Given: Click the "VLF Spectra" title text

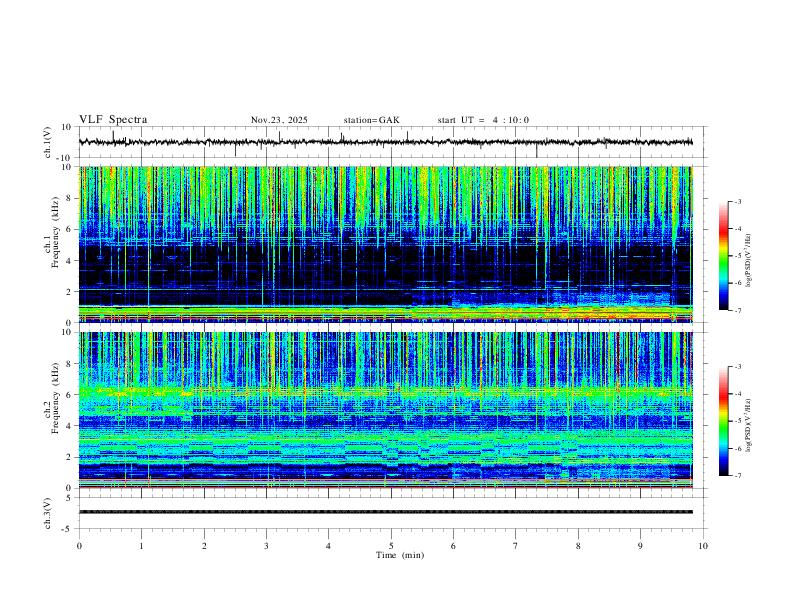Looking at the screenshot, I should 113,120.
